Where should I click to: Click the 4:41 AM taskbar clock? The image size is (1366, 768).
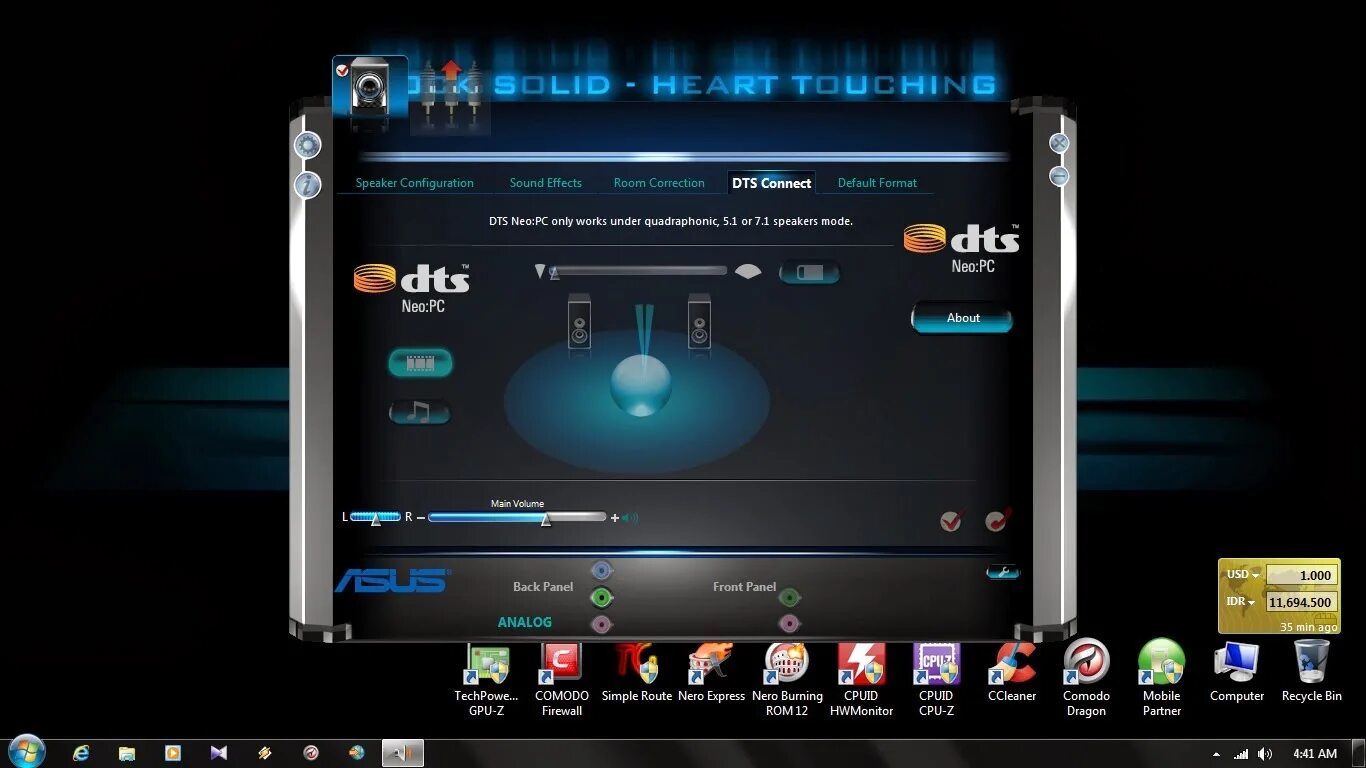click(1314, 754)
